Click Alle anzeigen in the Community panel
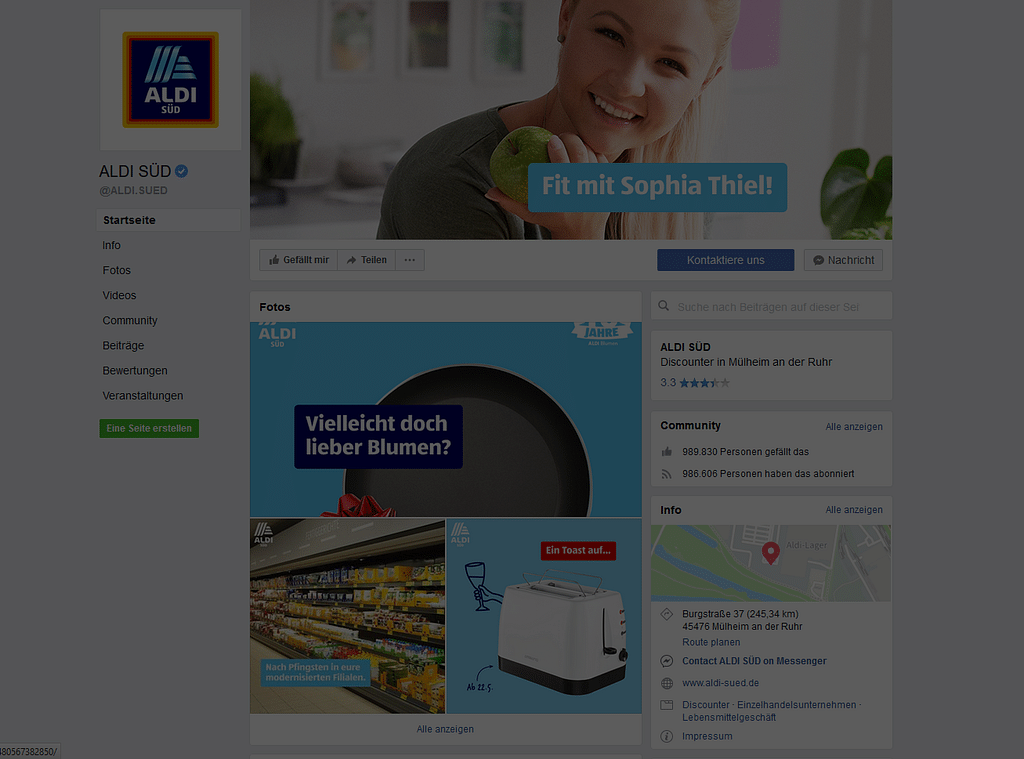Image resolution: width=1024 pixels, height=759 pixels. point(854,427)
